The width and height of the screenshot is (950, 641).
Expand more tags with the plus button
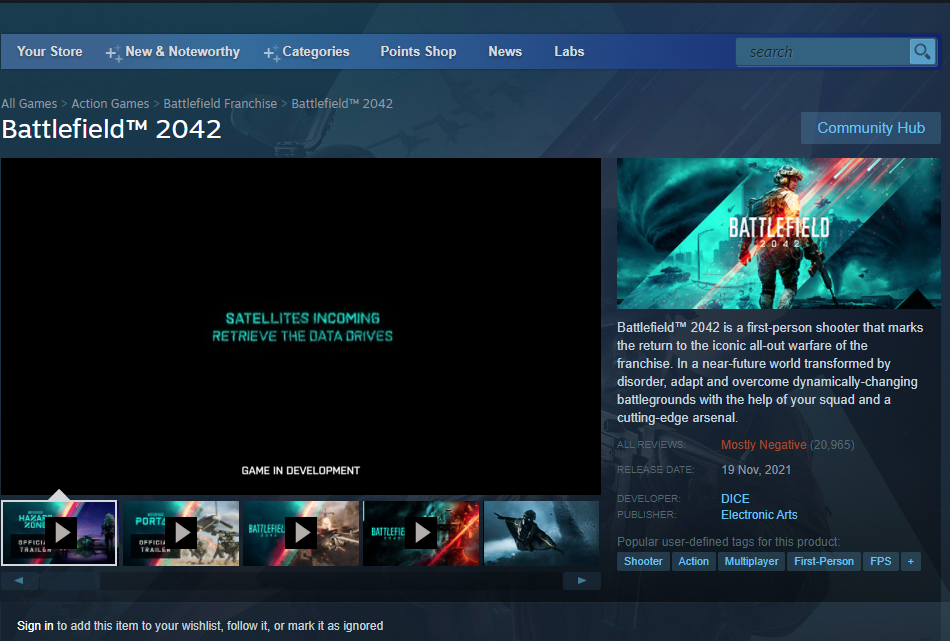coord(911,562)
